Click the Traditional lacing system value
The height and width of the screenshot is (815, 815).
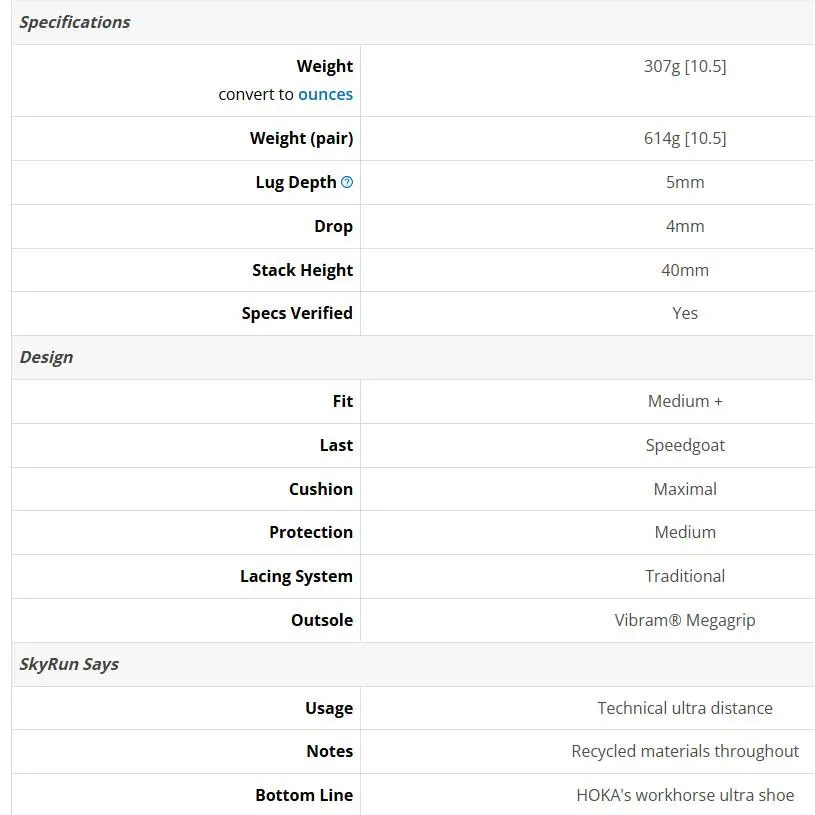[x=685, y=576]
